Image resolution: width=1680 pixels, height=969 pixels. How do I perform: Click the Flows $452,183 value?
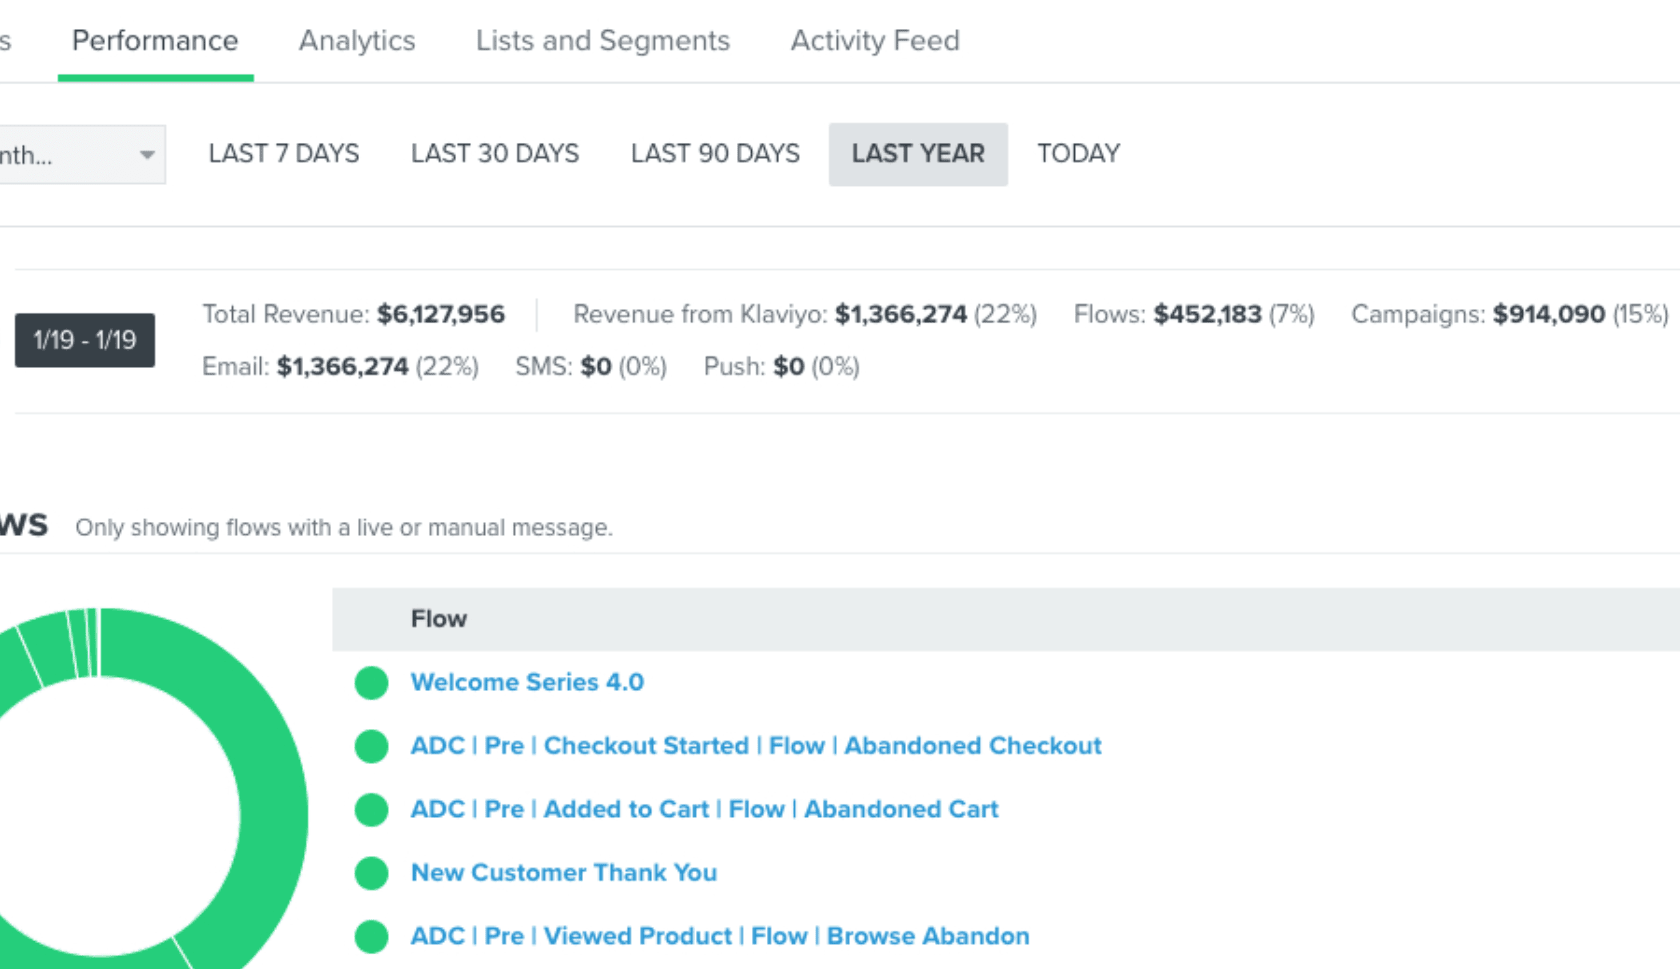pyautogui.click(x=1208, y=314)
